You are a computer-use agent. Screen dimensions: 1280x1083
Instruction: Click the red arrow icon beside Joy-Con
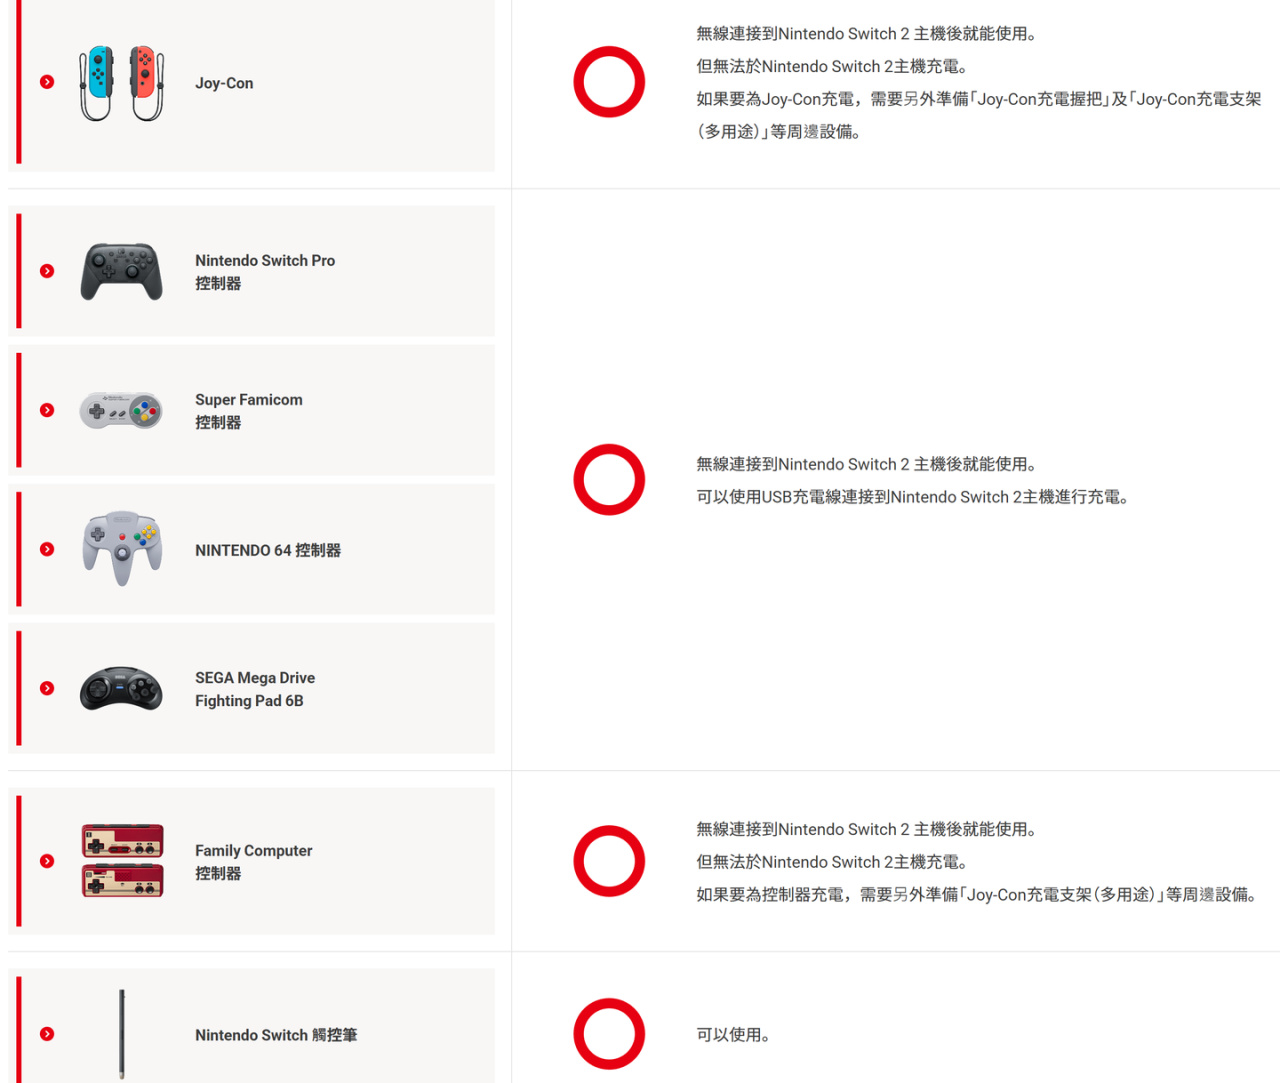point(47,82)
